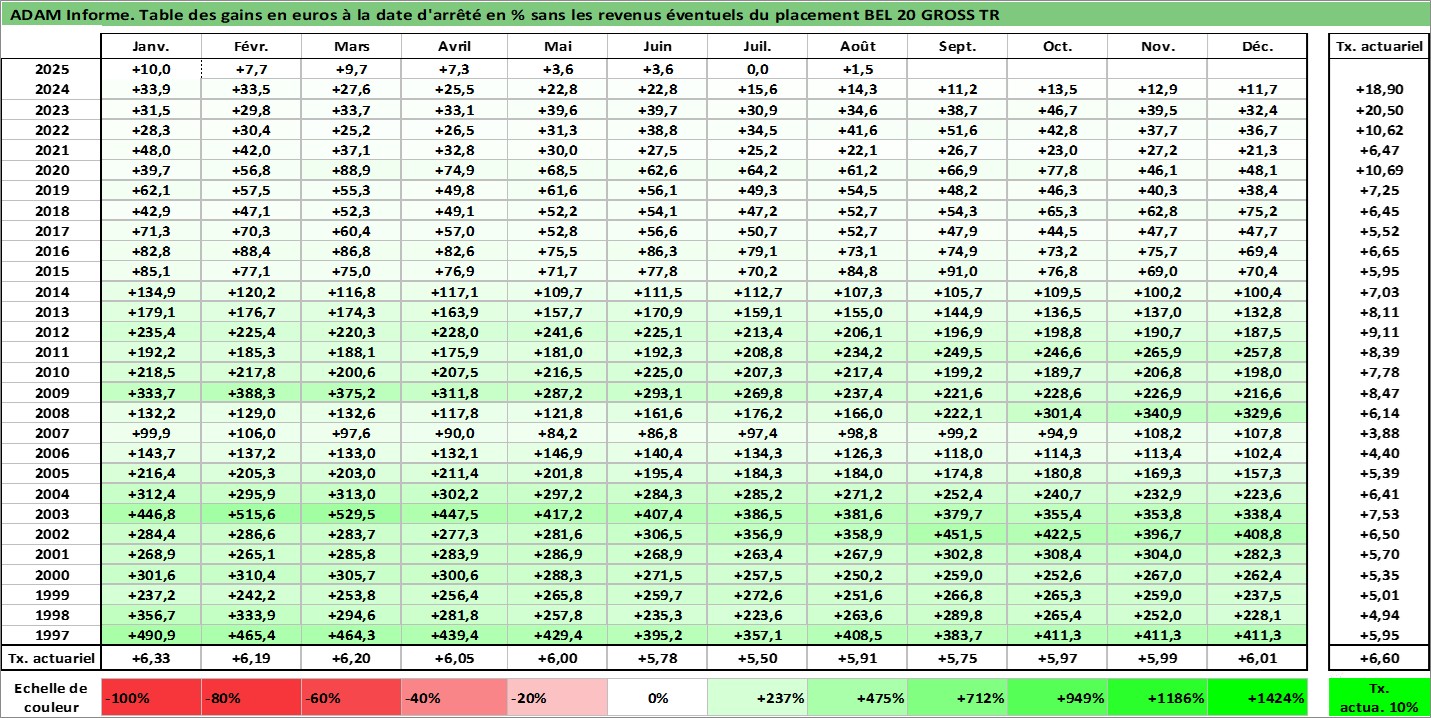Select the 'Tx. actuariel' header of the right column
This screenshot has height=718, width=1431.
1379,47
